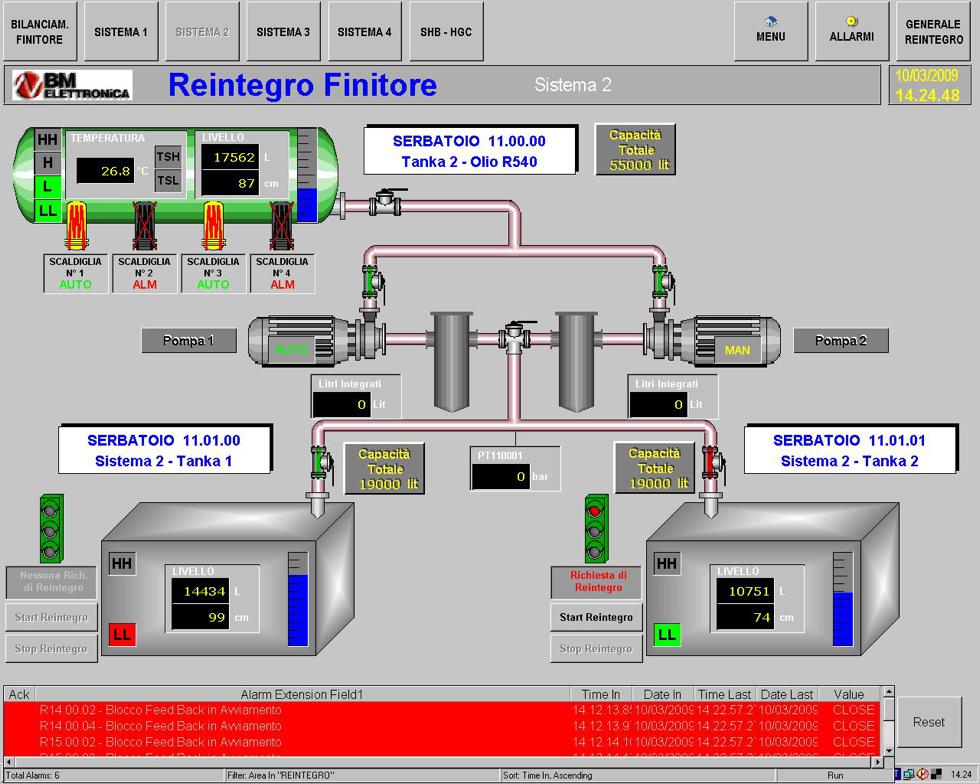Toggle the red LL level indicator on Tanka 1

pos(122,634)
